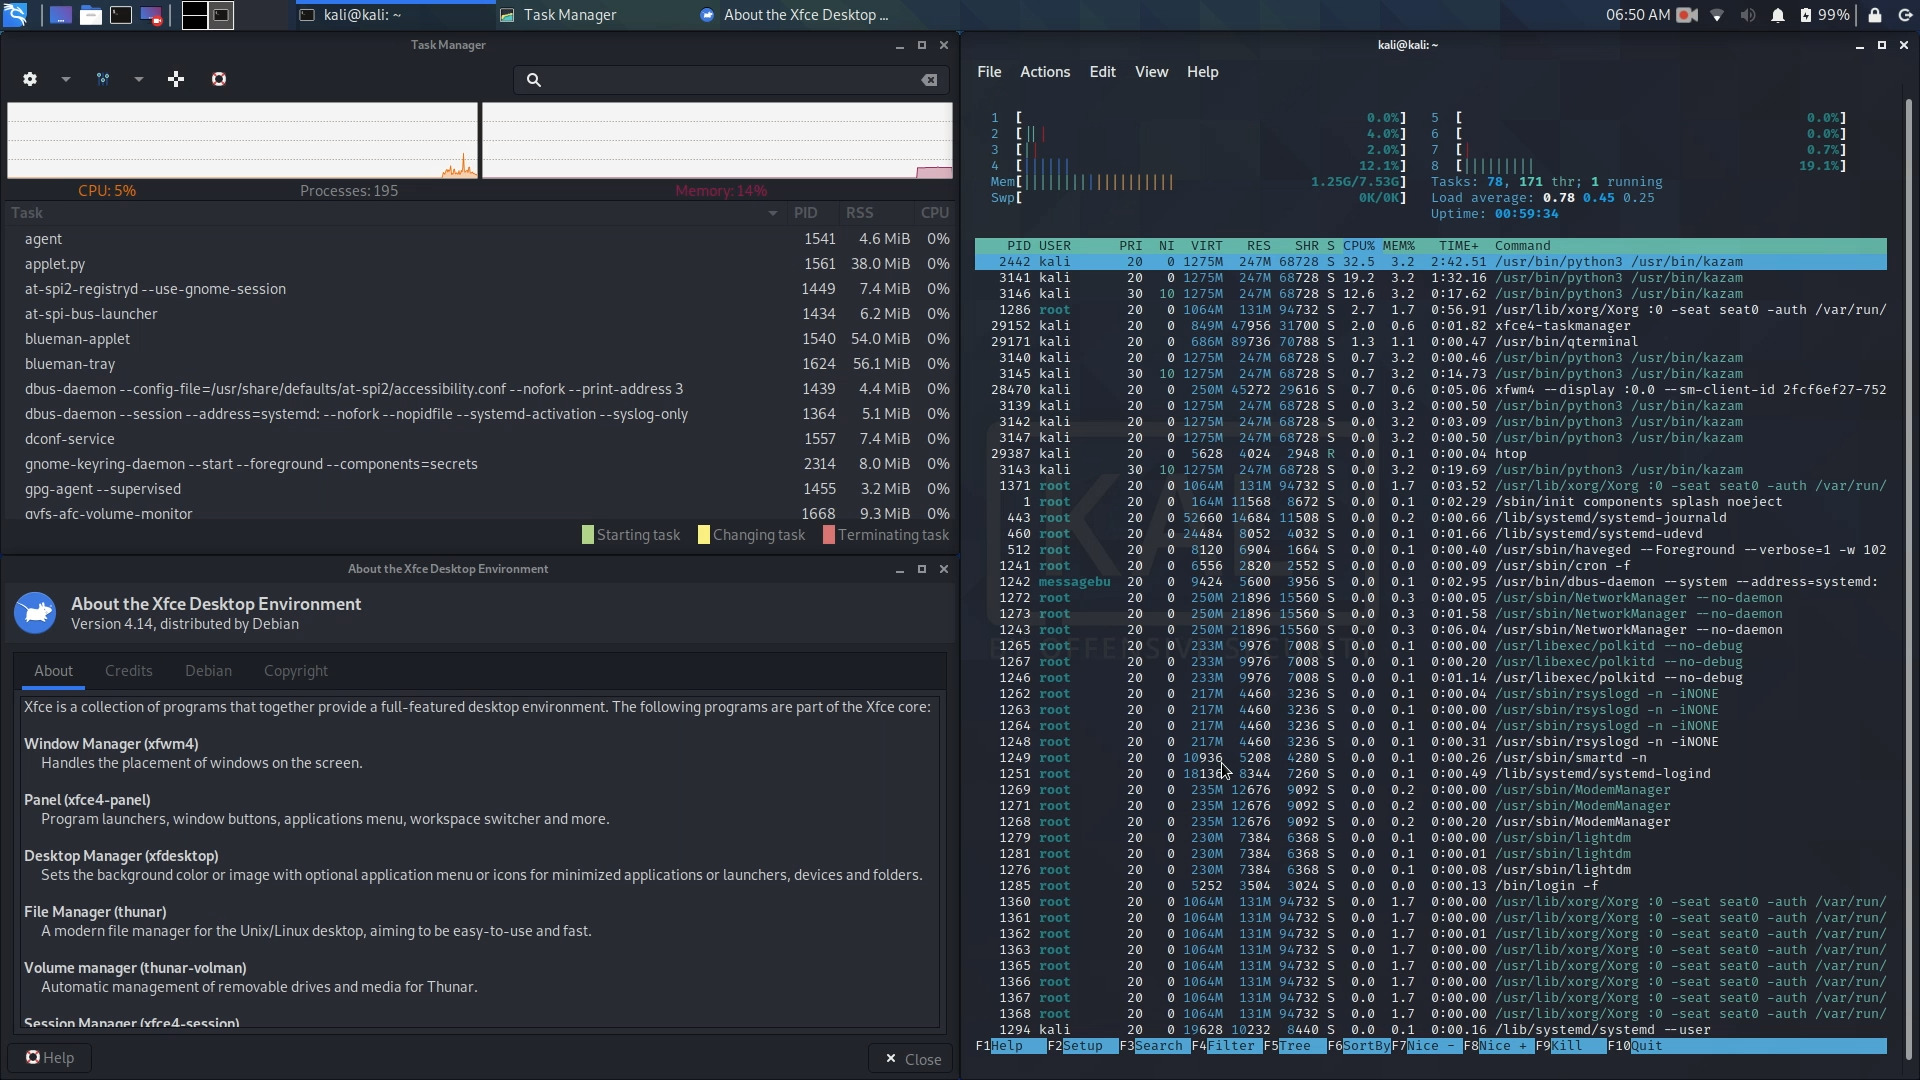Open the filter icon's dropdown arrow
Viewport: 1920px width, 1080px height.
coord(139,79)
